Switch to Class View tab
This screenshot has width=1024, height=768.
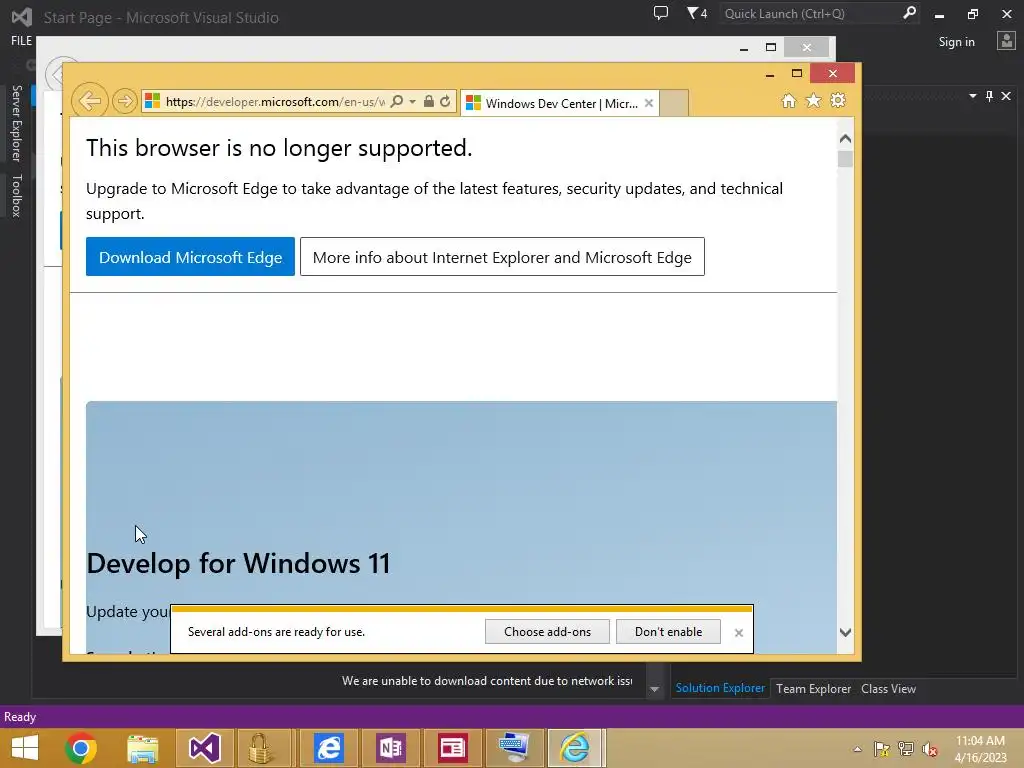(888, 689)
